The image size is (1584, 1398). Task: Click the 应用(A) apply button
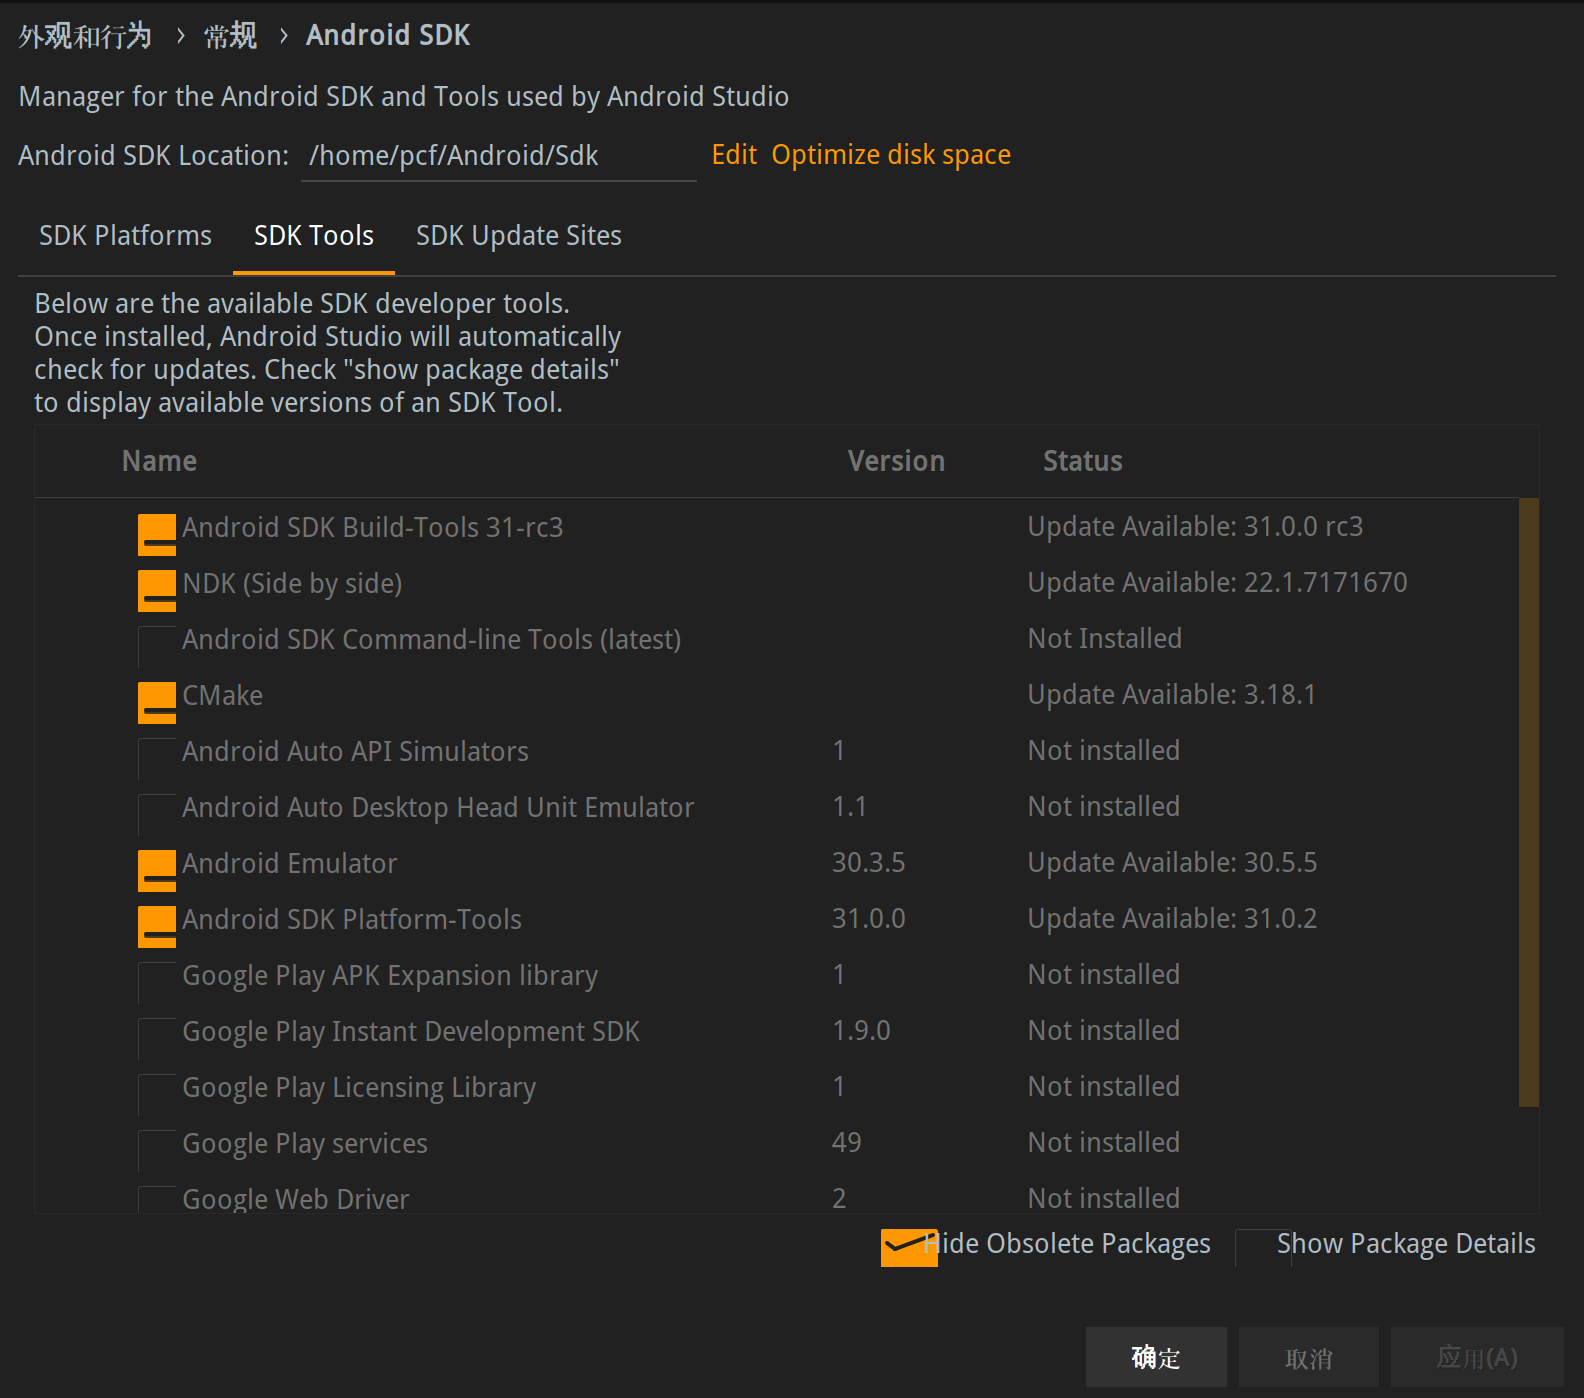pos(1477,1357)
